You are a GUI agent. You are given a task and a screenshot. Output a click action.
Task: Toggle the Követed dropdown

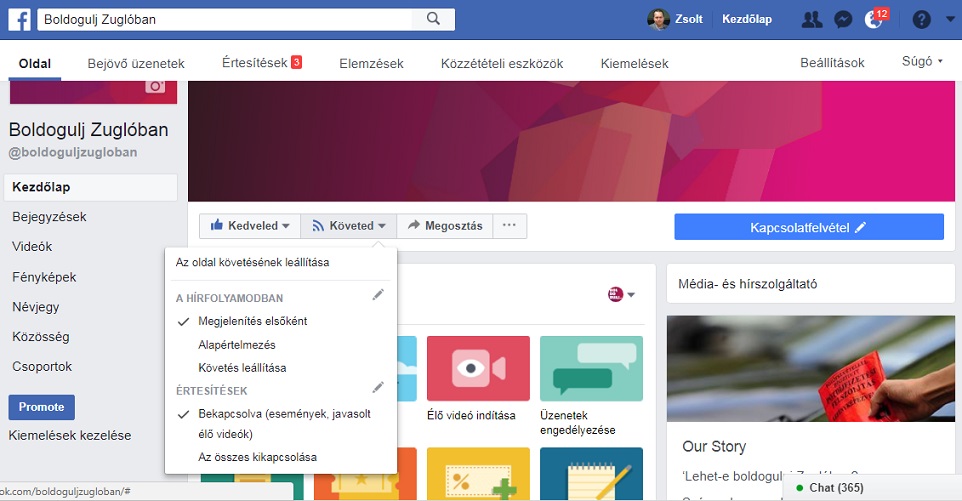click(348, 226)
